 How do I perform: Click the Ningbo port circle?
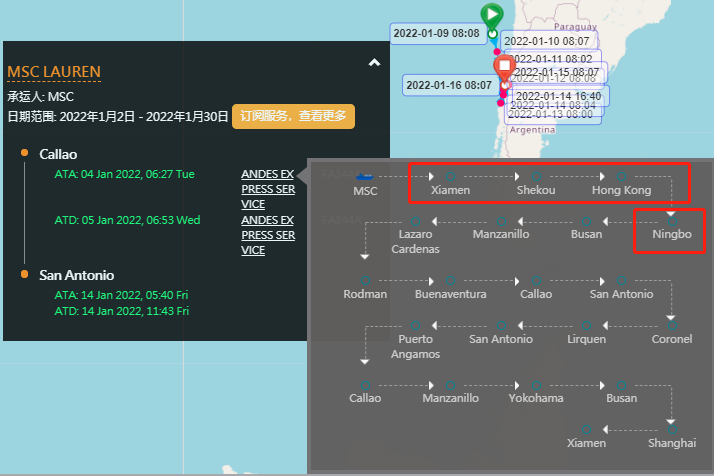pyautogui.click(x=672, y=221)
